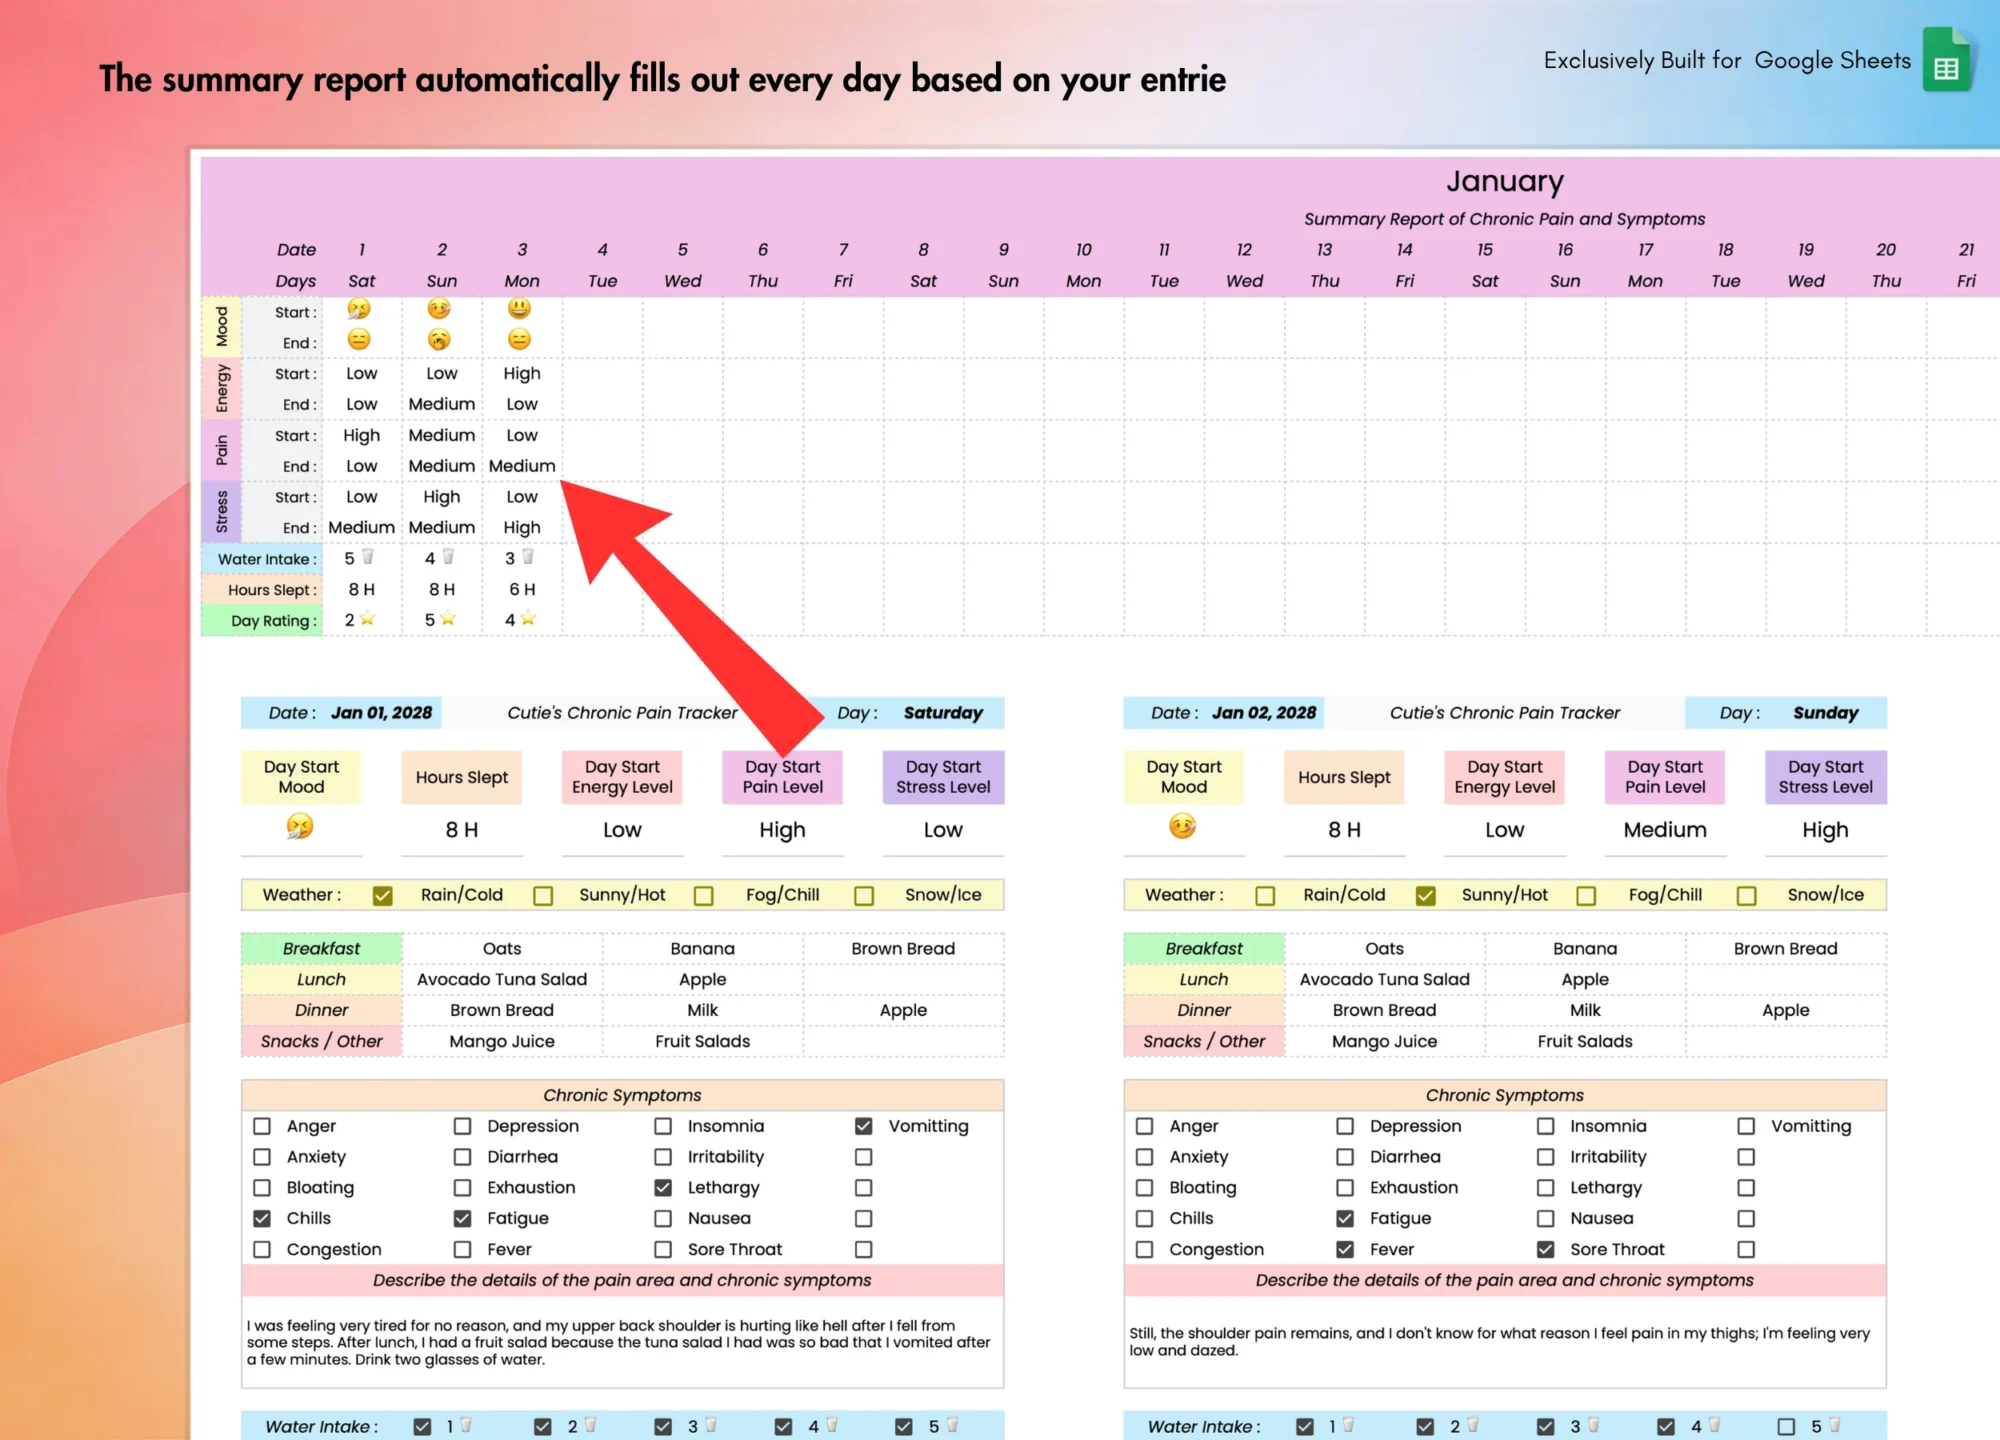The height and width of the screenshot is (1440, 2000).
Task: Click Brown Bread breakfast cell on Jan 02
Action: (x=1786, y=949)
